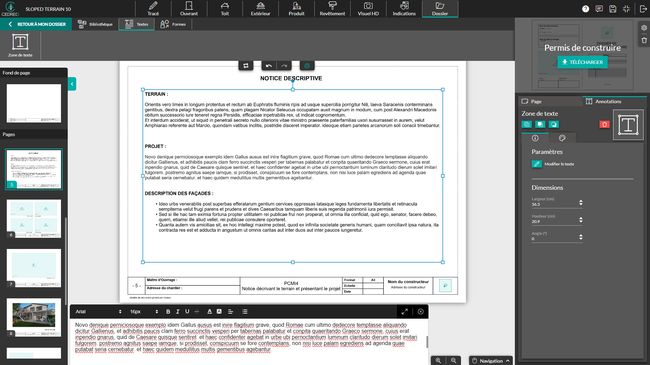Switch to the Revêtement tab
The width and height of the screenshot is (650, 365).
(332, 9)
